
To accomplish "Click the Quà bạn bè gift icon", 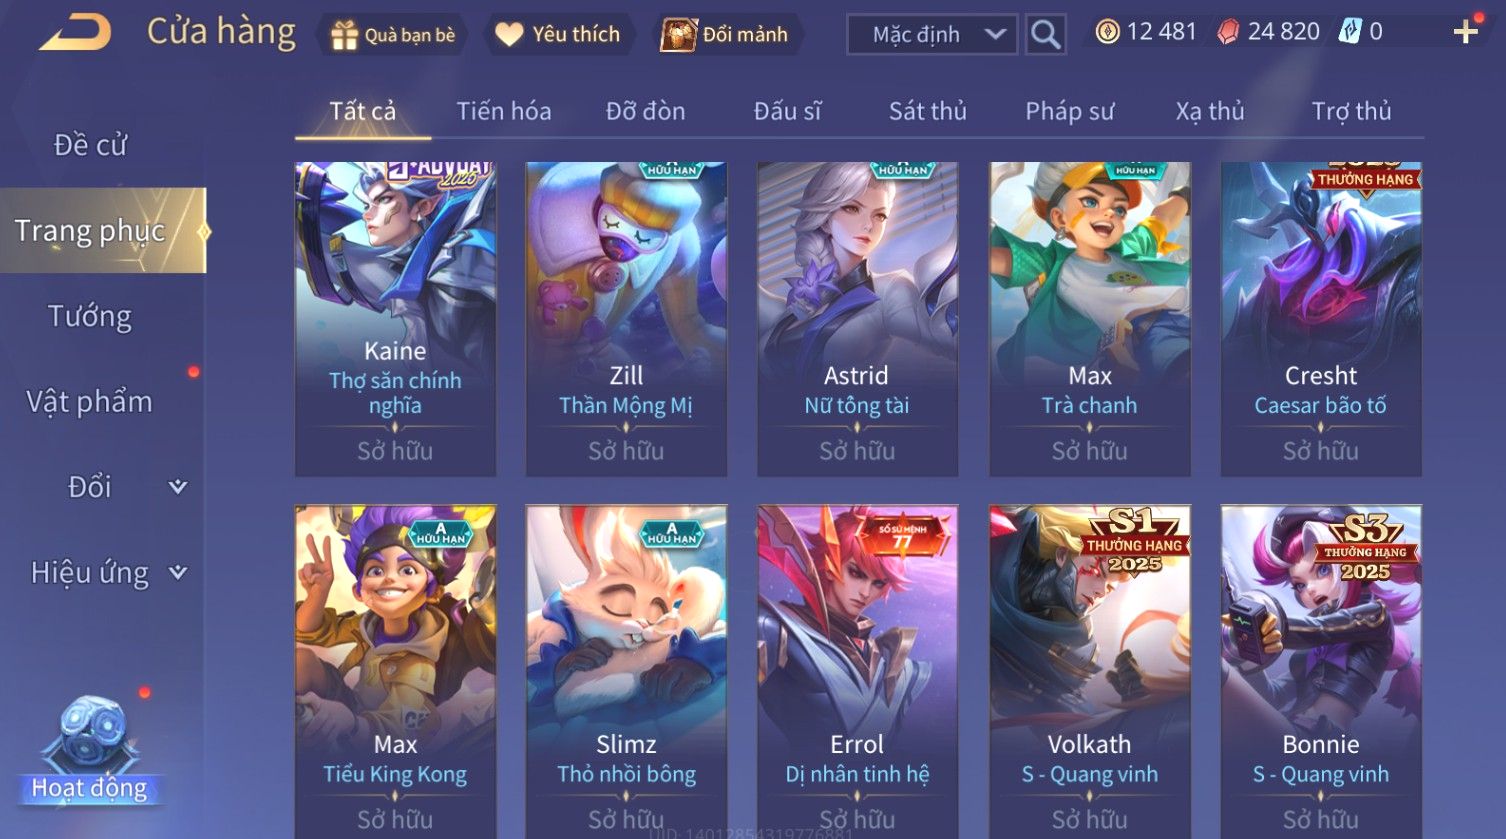I will click(345, 35).
